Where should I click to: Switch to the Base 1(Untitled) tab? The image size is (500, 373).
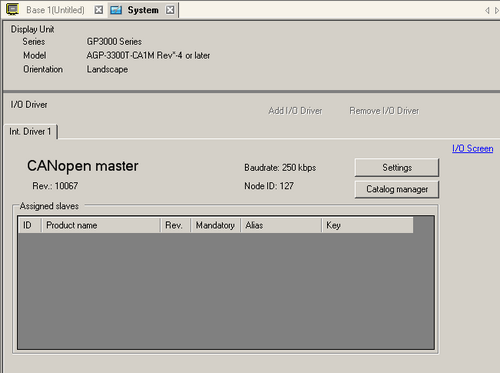(x=55, y=10)
